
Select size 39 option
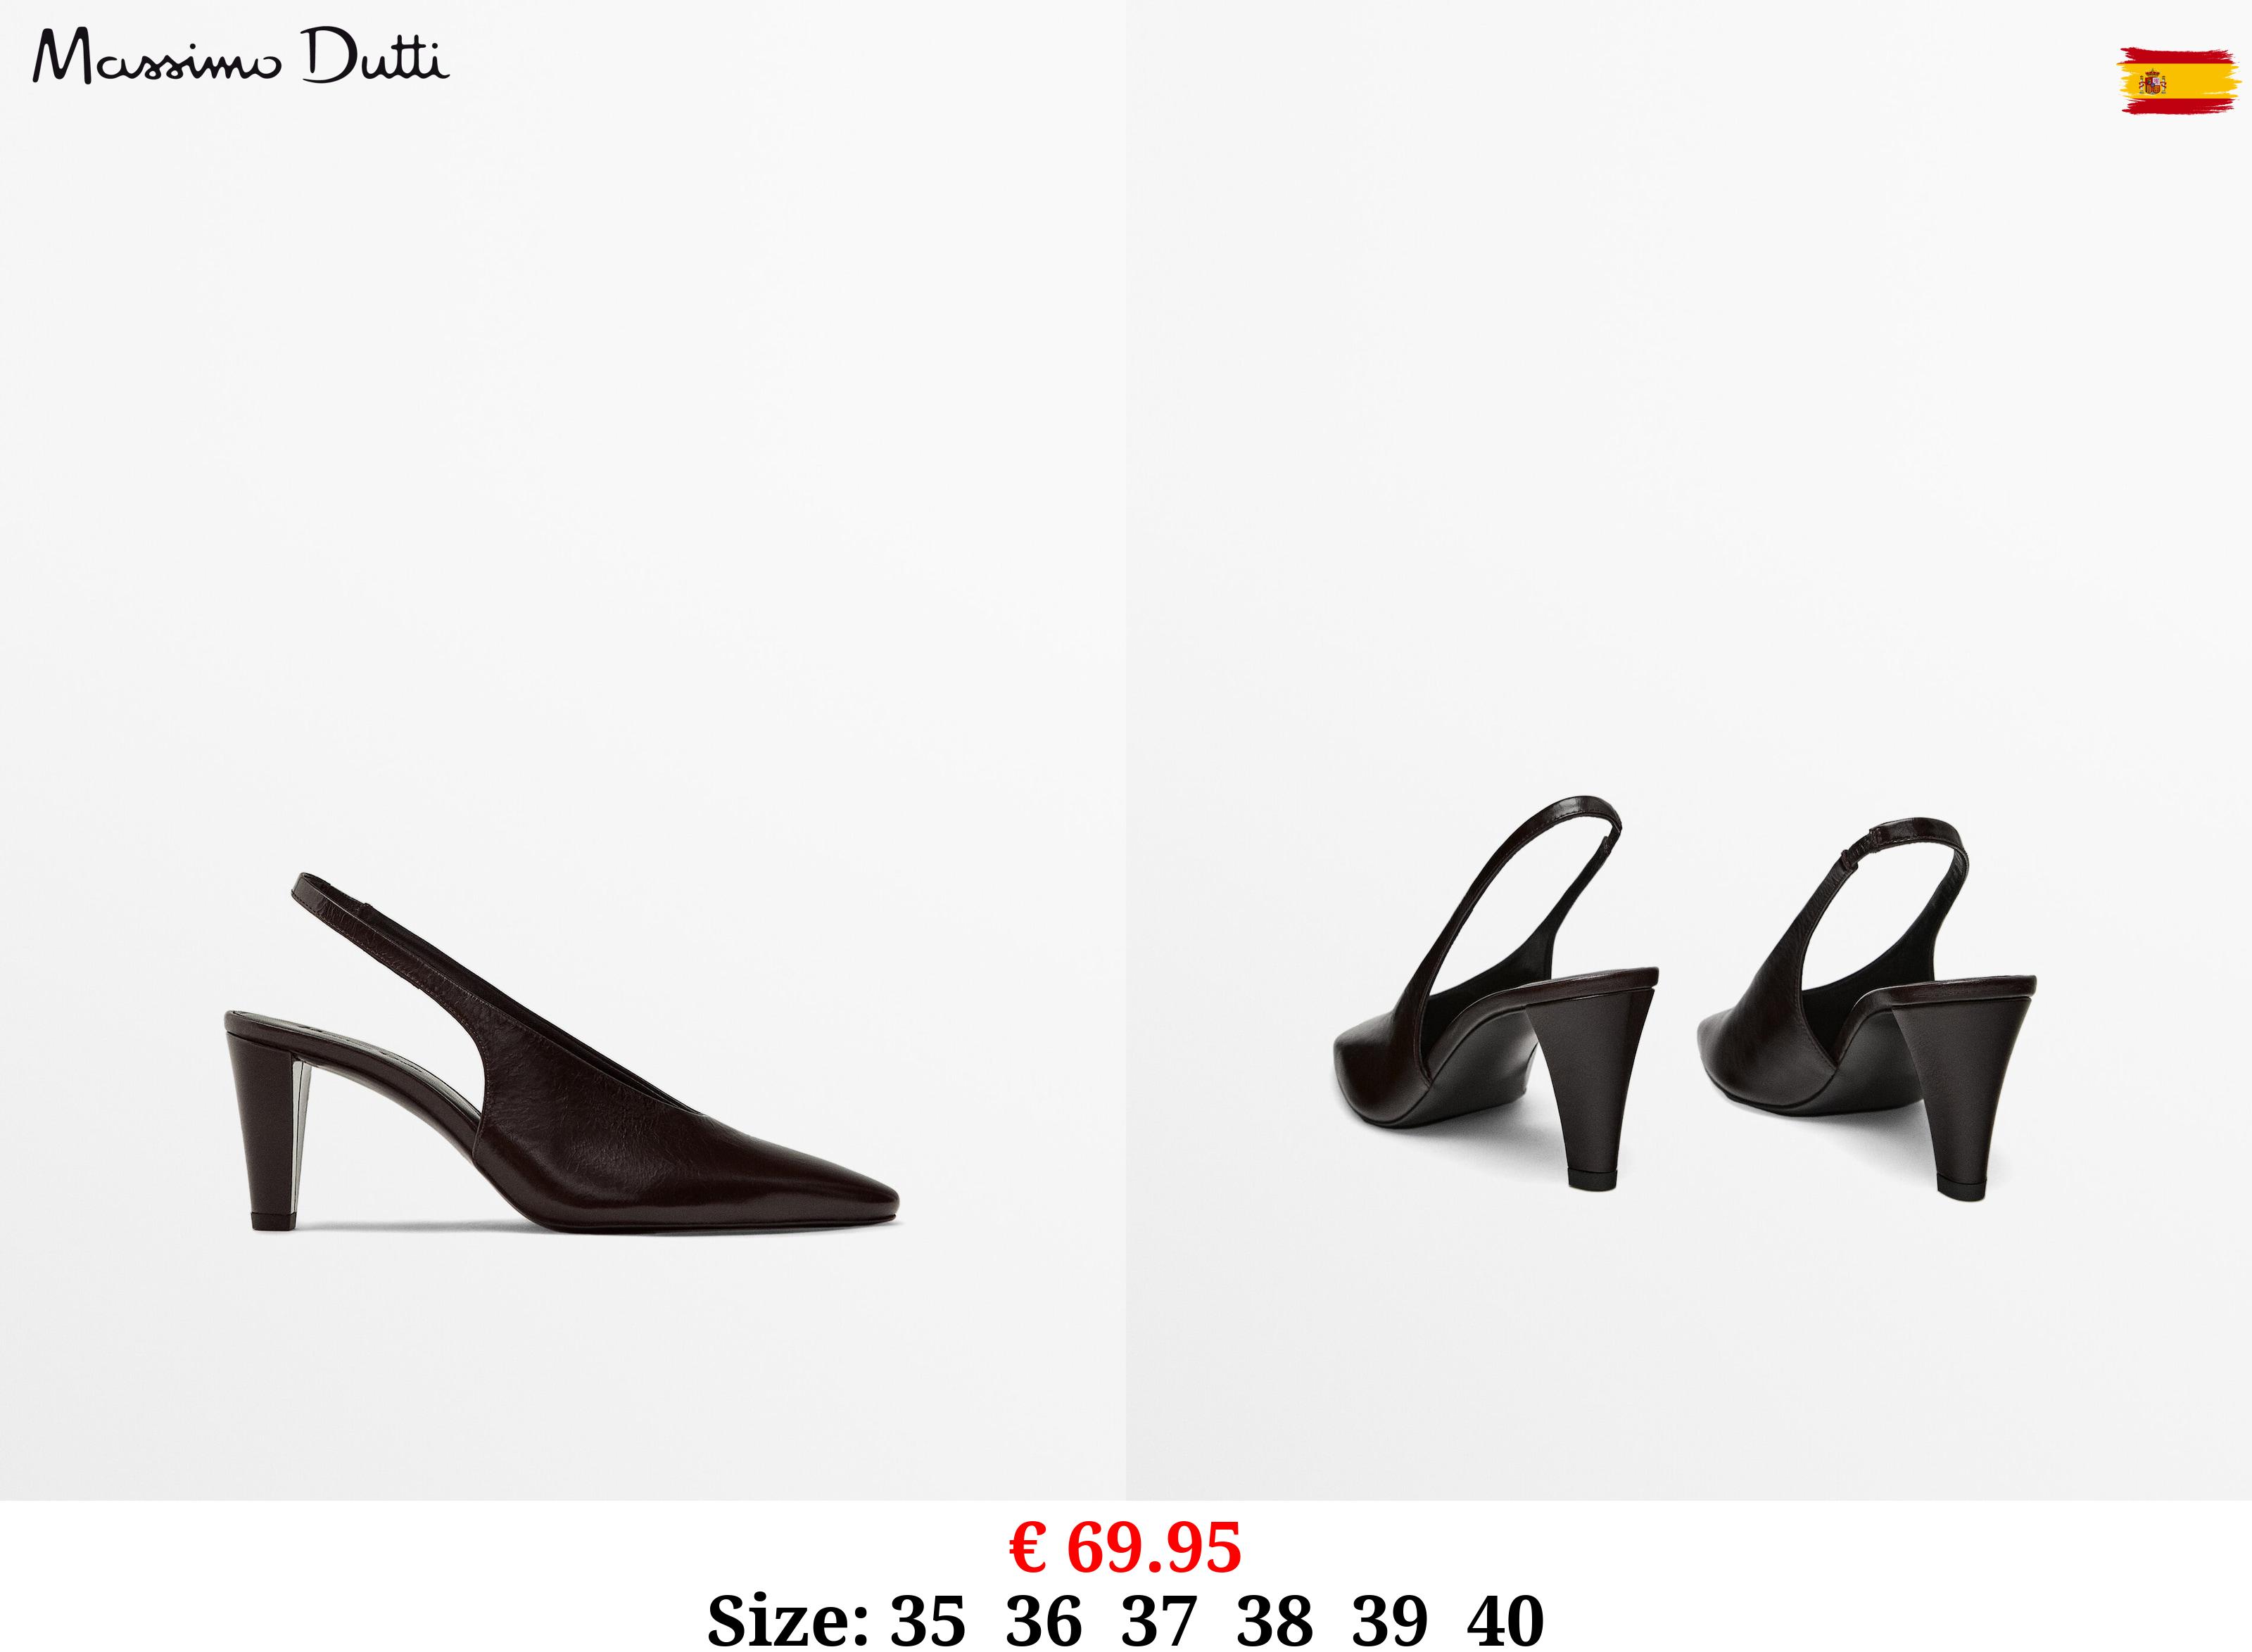pyautogui.click(x=1390, y=1619)
